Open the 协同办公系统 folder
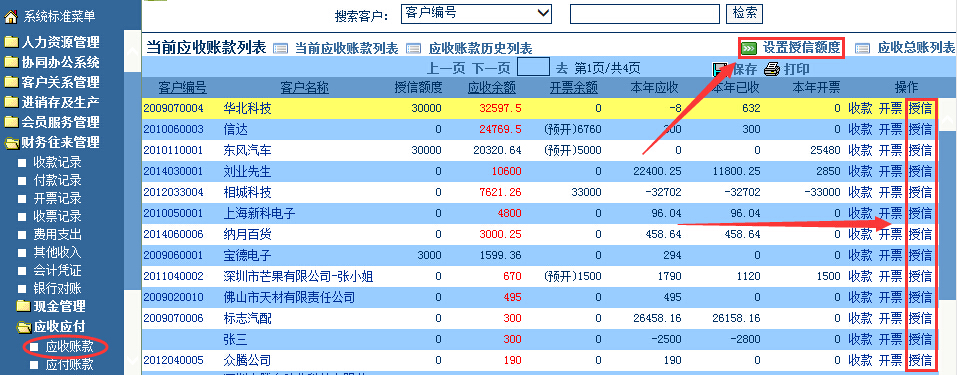The image size is (957, 375). point(52,62)
